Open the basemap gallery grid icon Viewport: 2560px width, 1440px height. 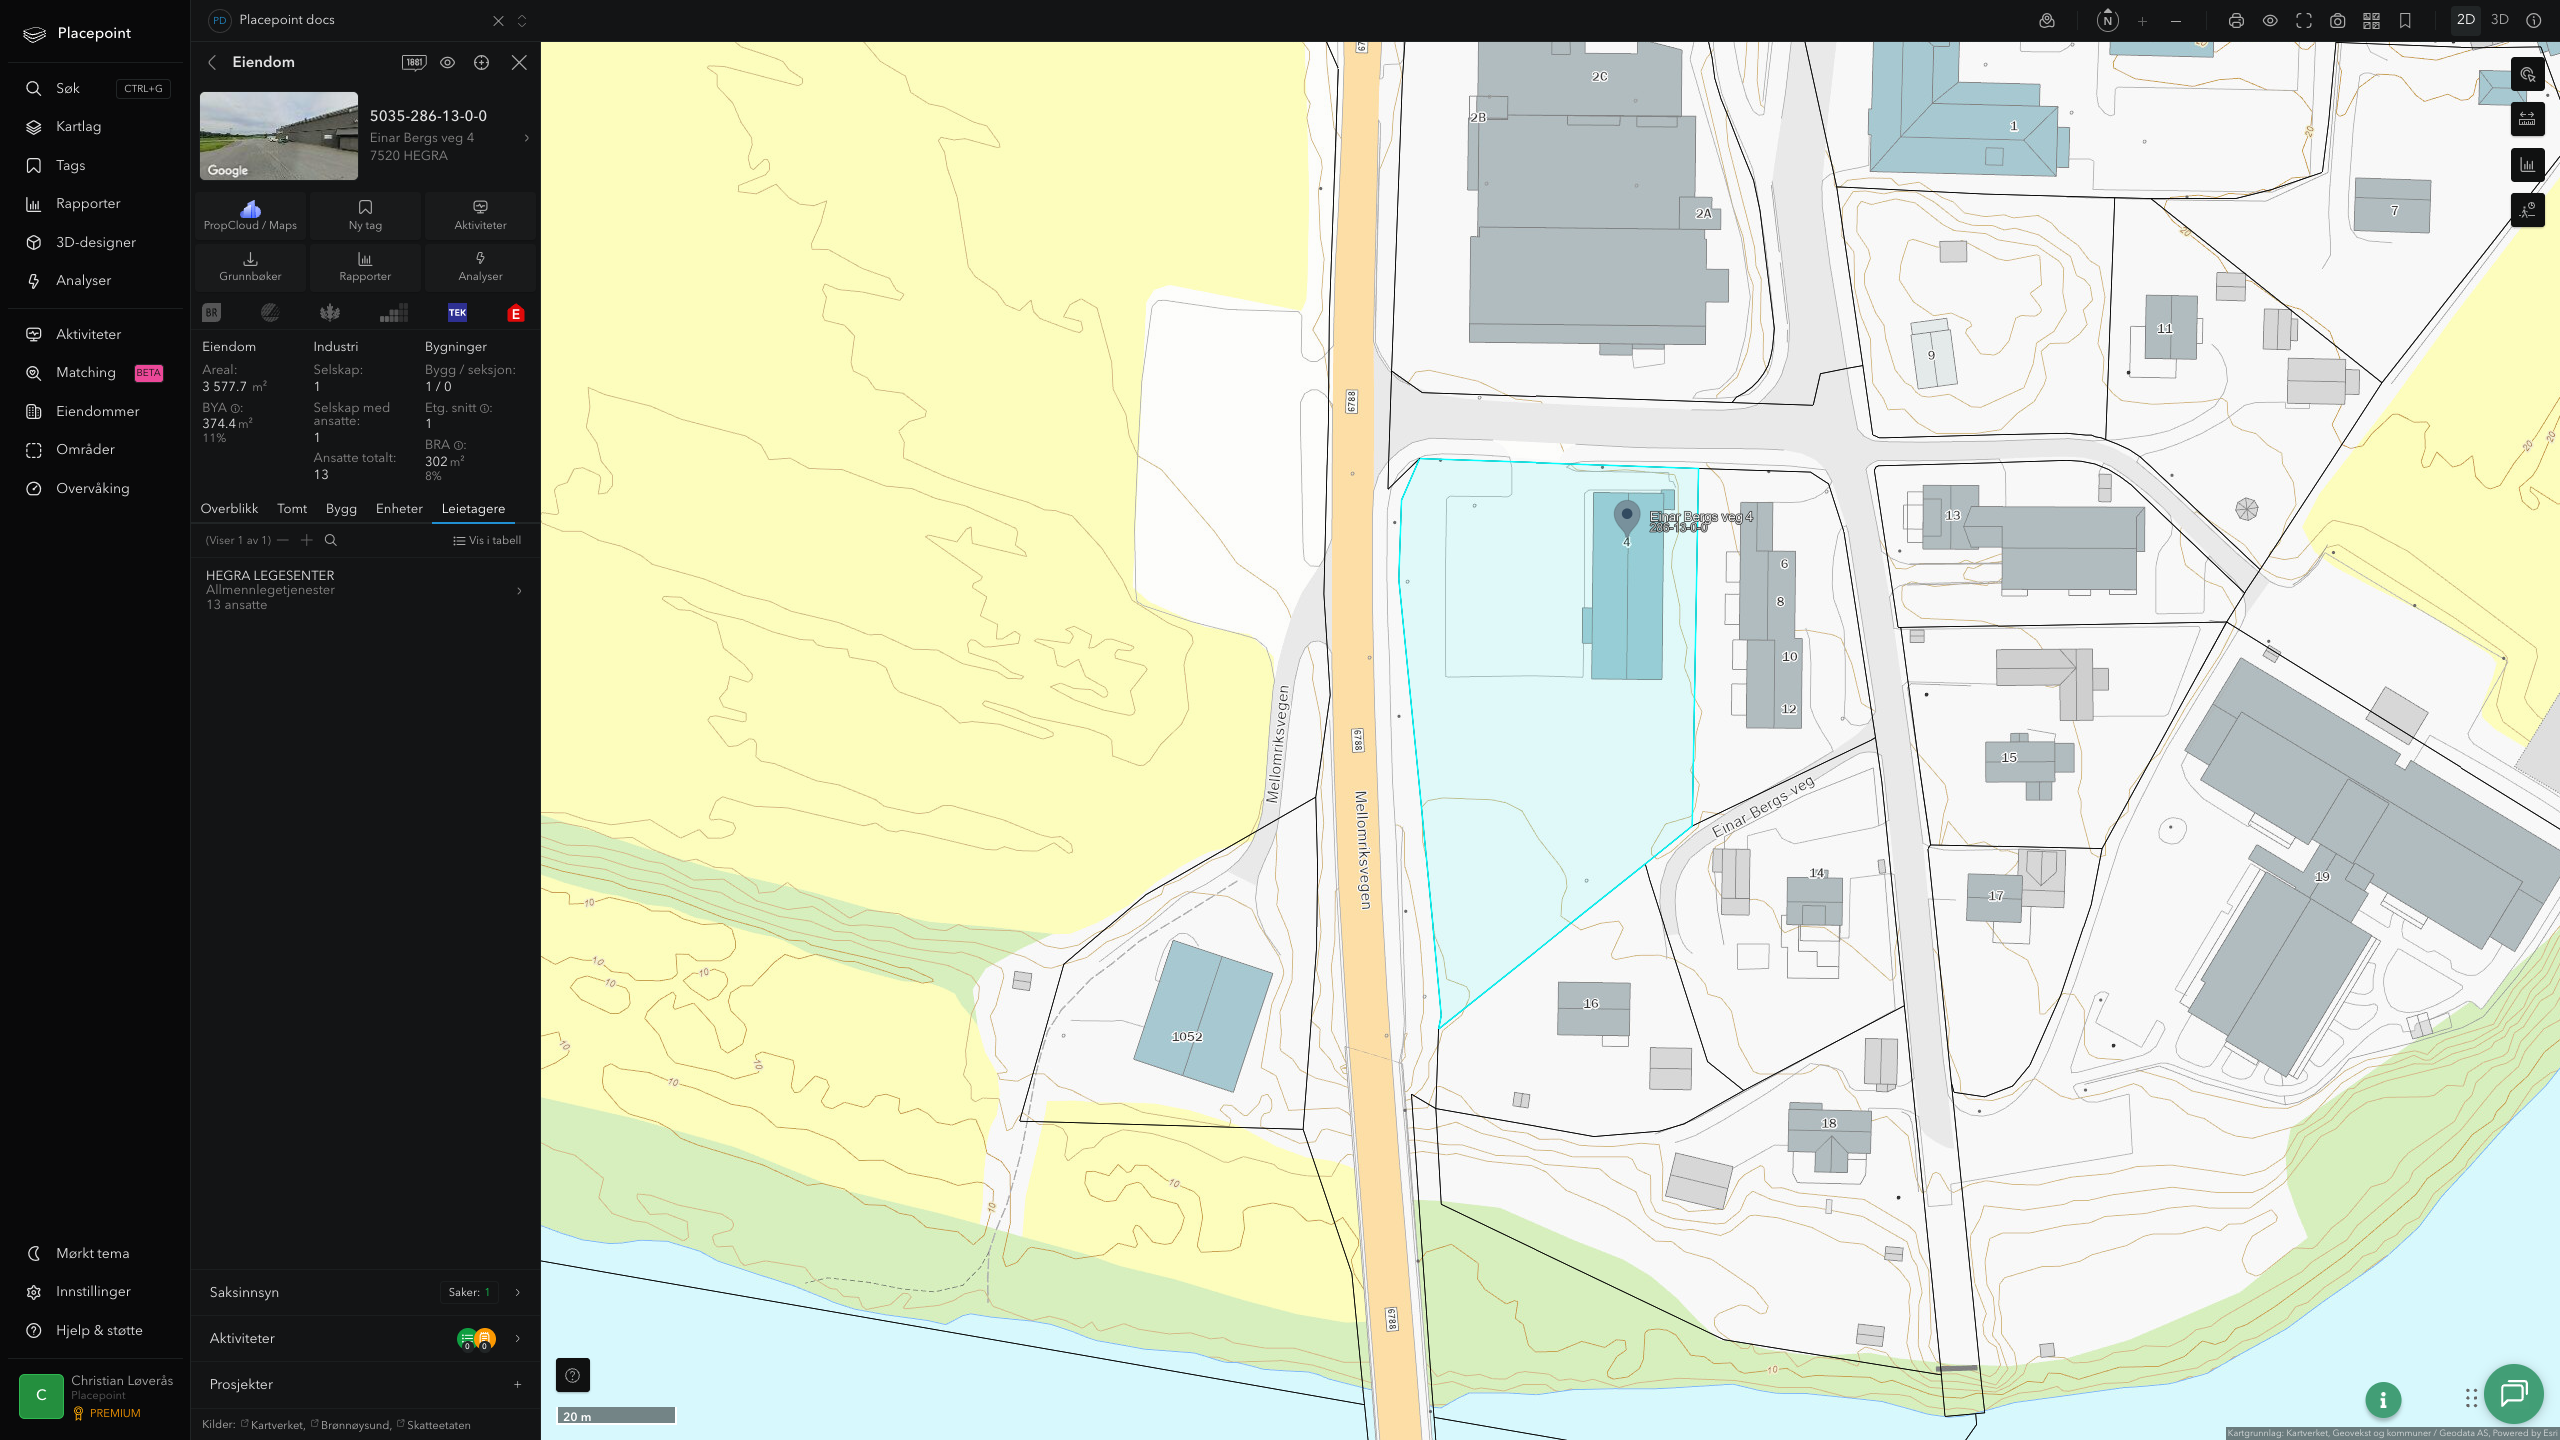point(2371,20)
